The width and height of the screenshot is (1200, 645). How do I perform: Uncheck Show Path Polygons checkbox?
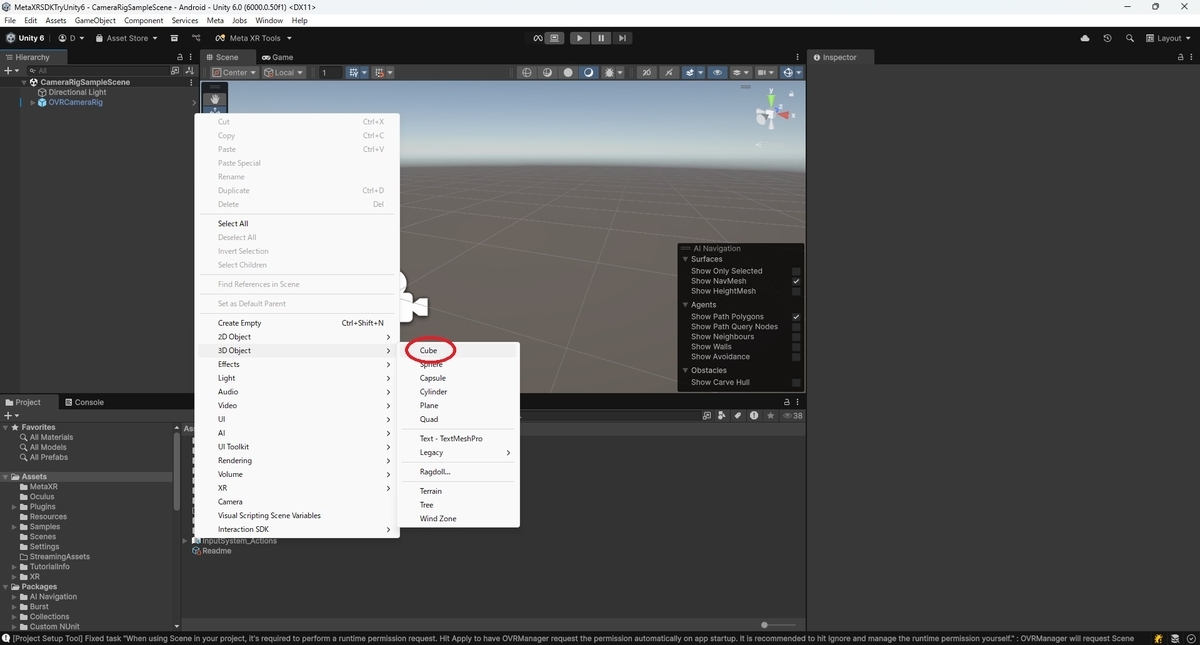(x=796, y=317)
